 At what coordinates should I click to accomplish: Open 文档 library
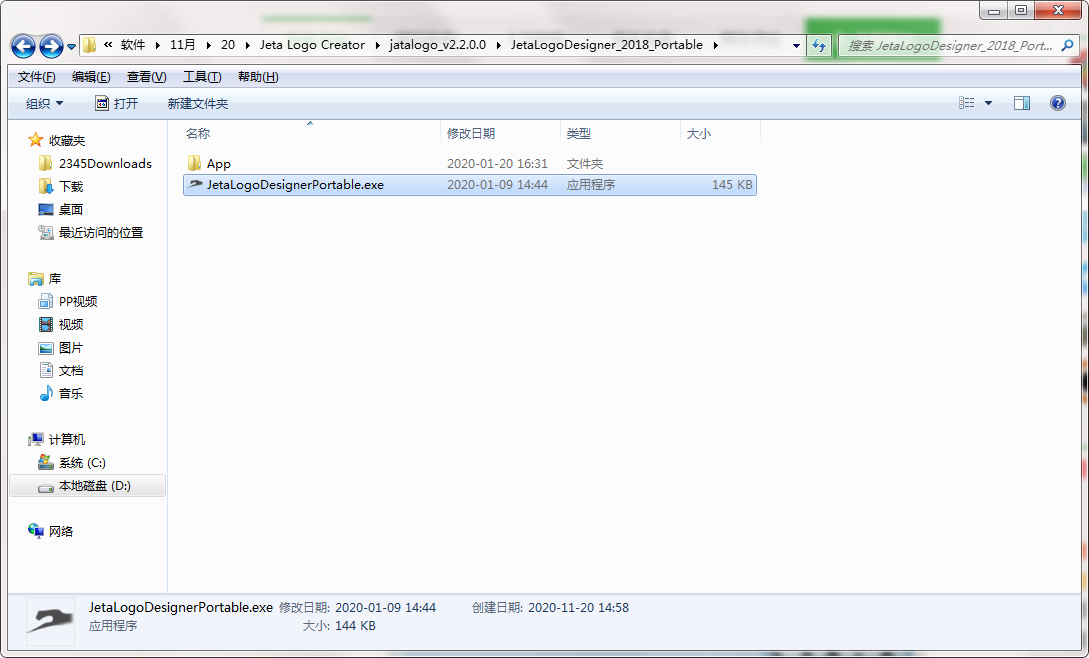click(71, 370)
